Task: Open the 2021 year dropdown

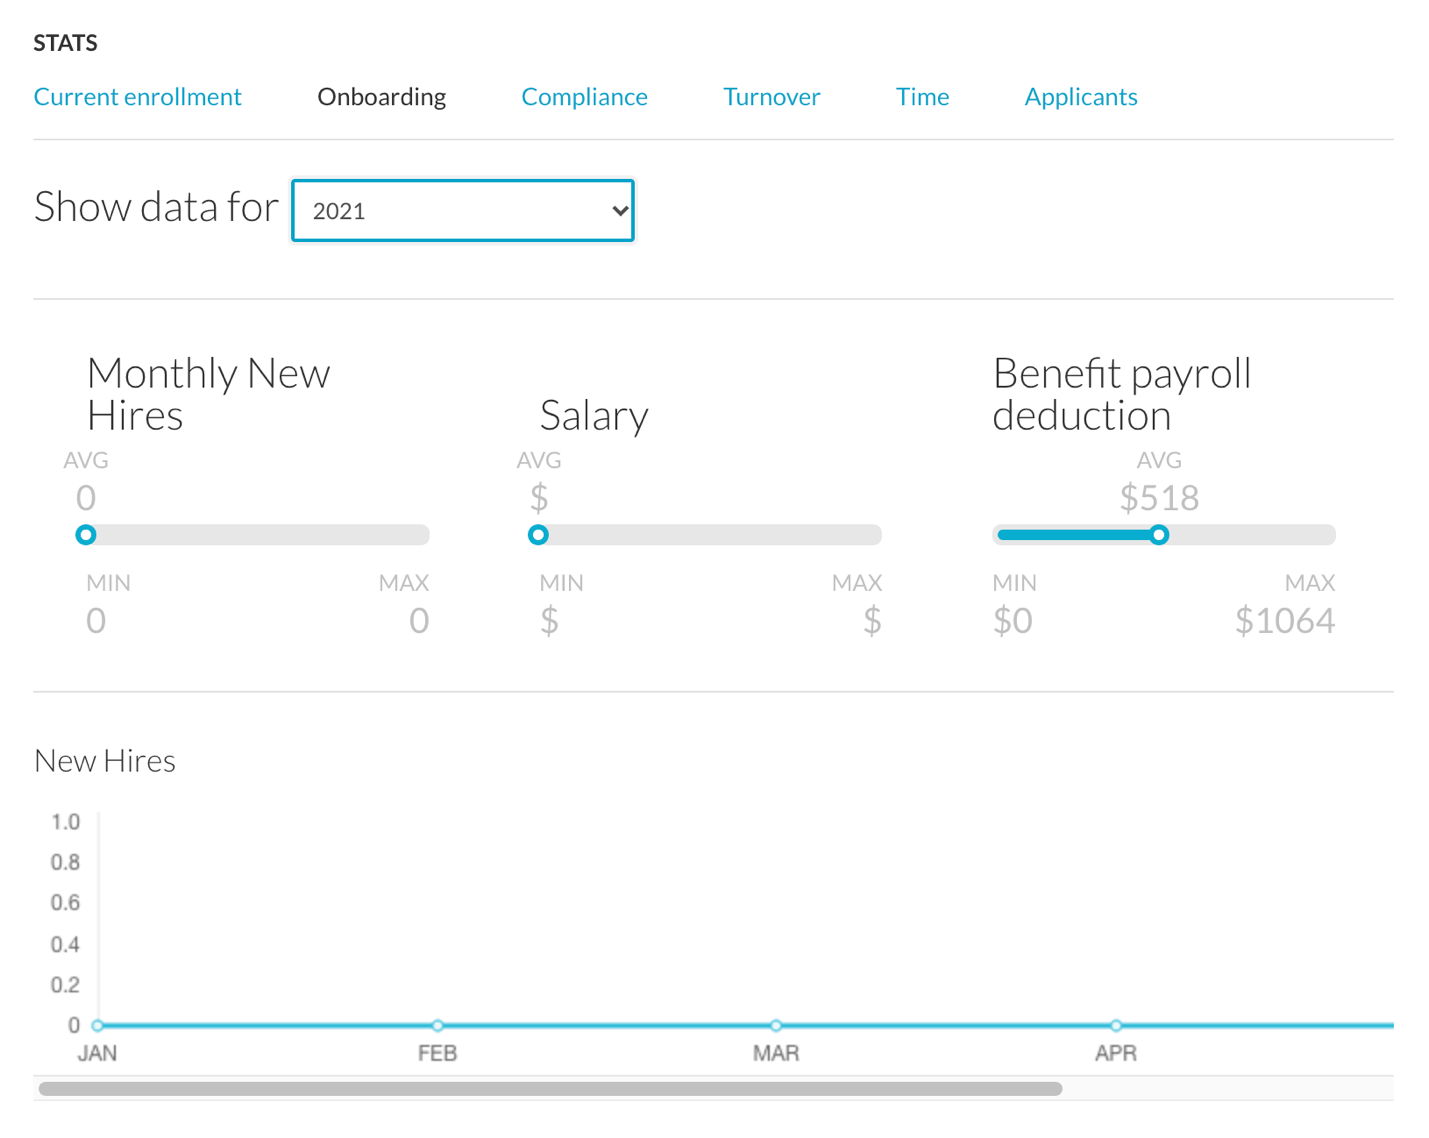Action: pos(462,210)
